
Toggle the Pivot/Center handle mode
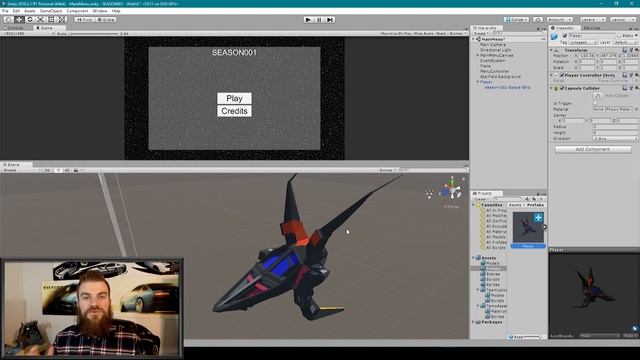tap(84, 20)
